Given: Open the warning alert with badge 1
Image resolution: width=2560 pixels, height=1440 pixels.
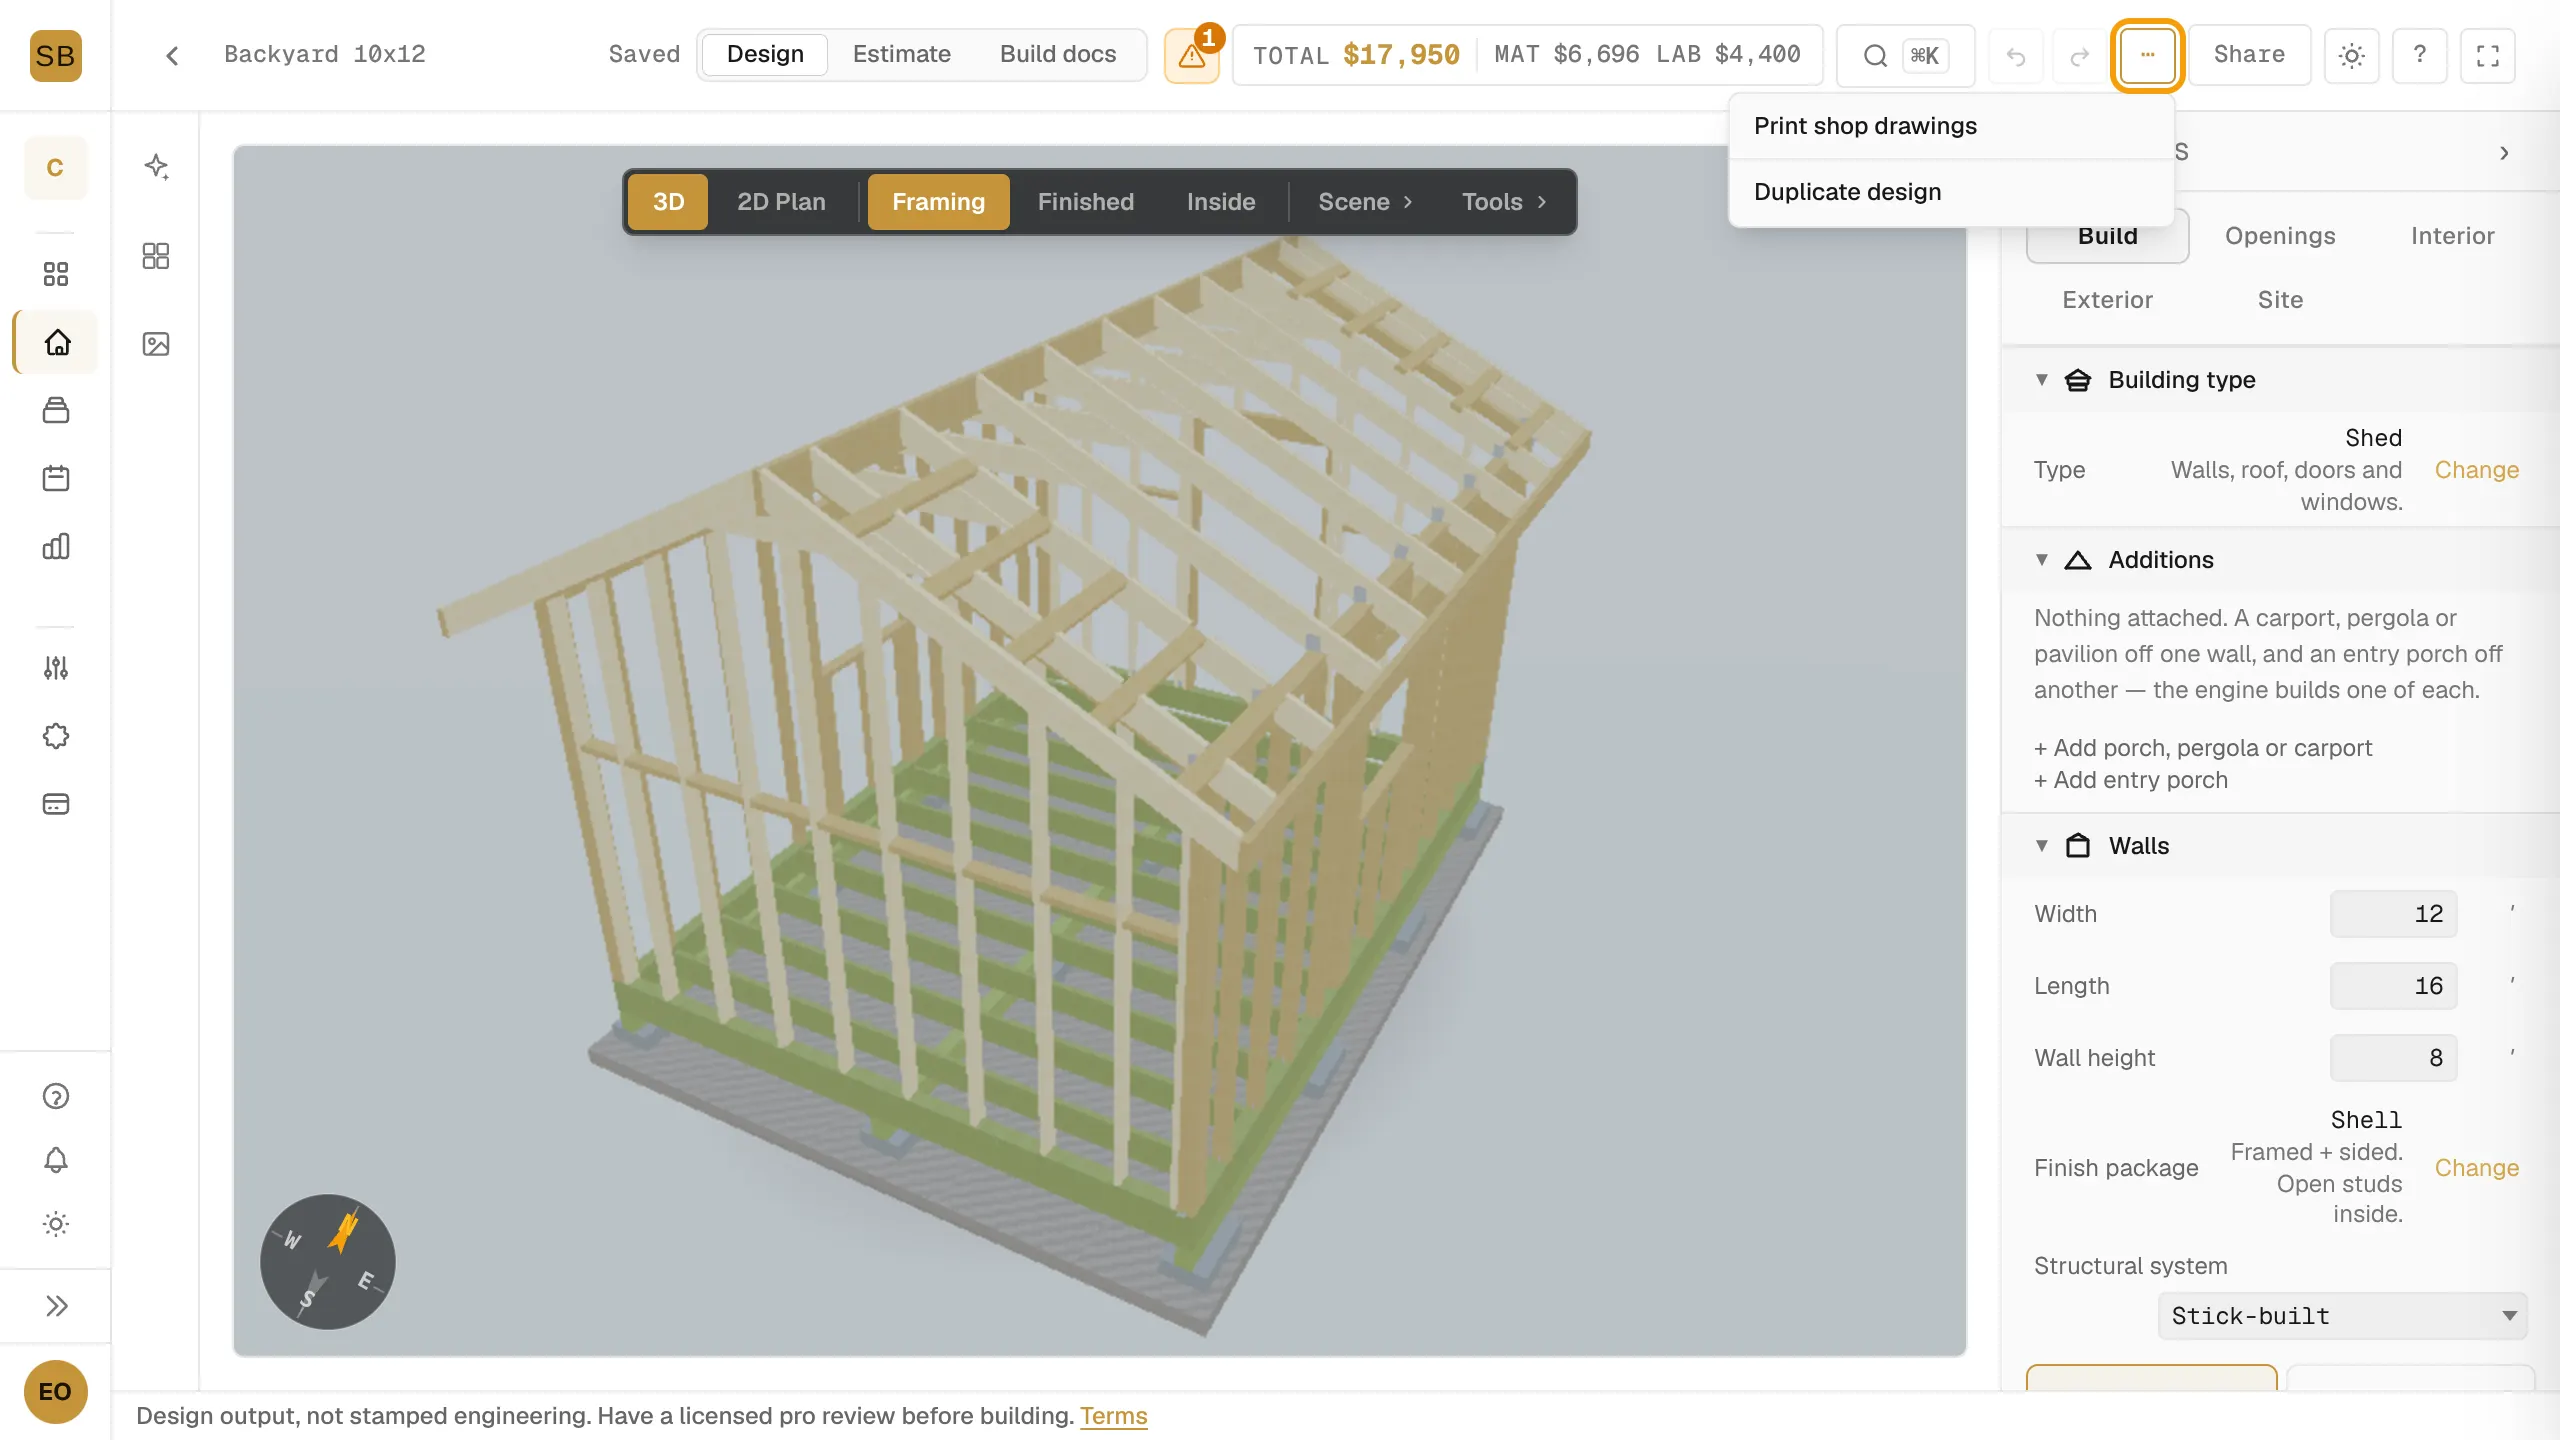Looking at the screenshot, I should [1191, 55].
